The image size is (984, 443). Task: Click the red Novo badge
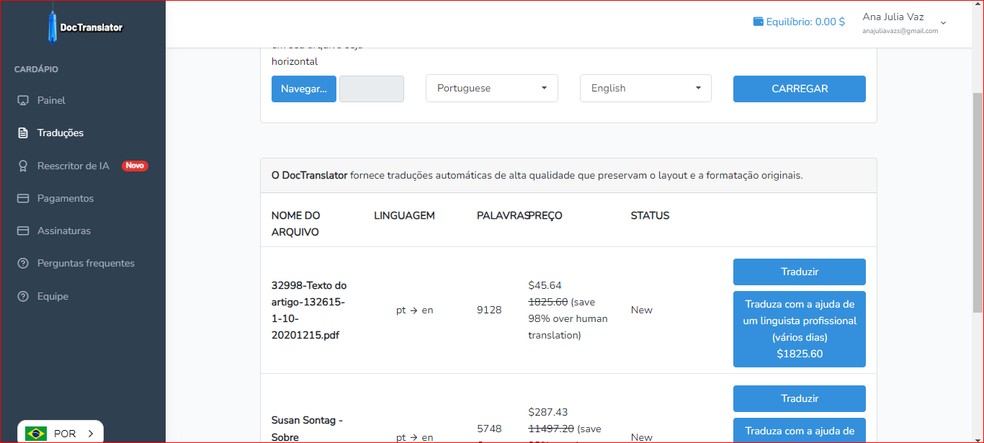(x=135, y=166)
